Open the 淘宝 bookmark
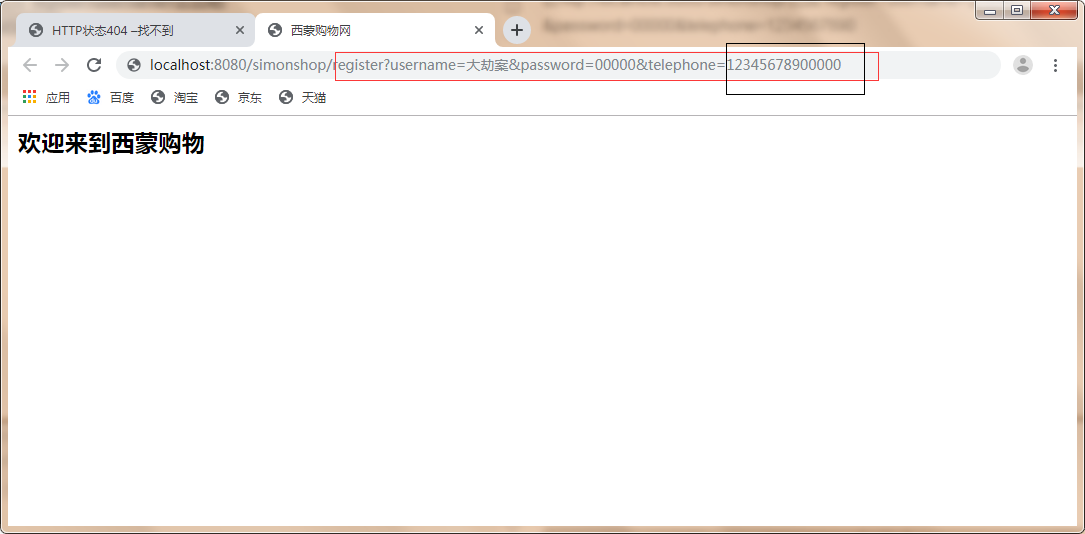The image size is (1085, 534). click(x=174, y=98)
